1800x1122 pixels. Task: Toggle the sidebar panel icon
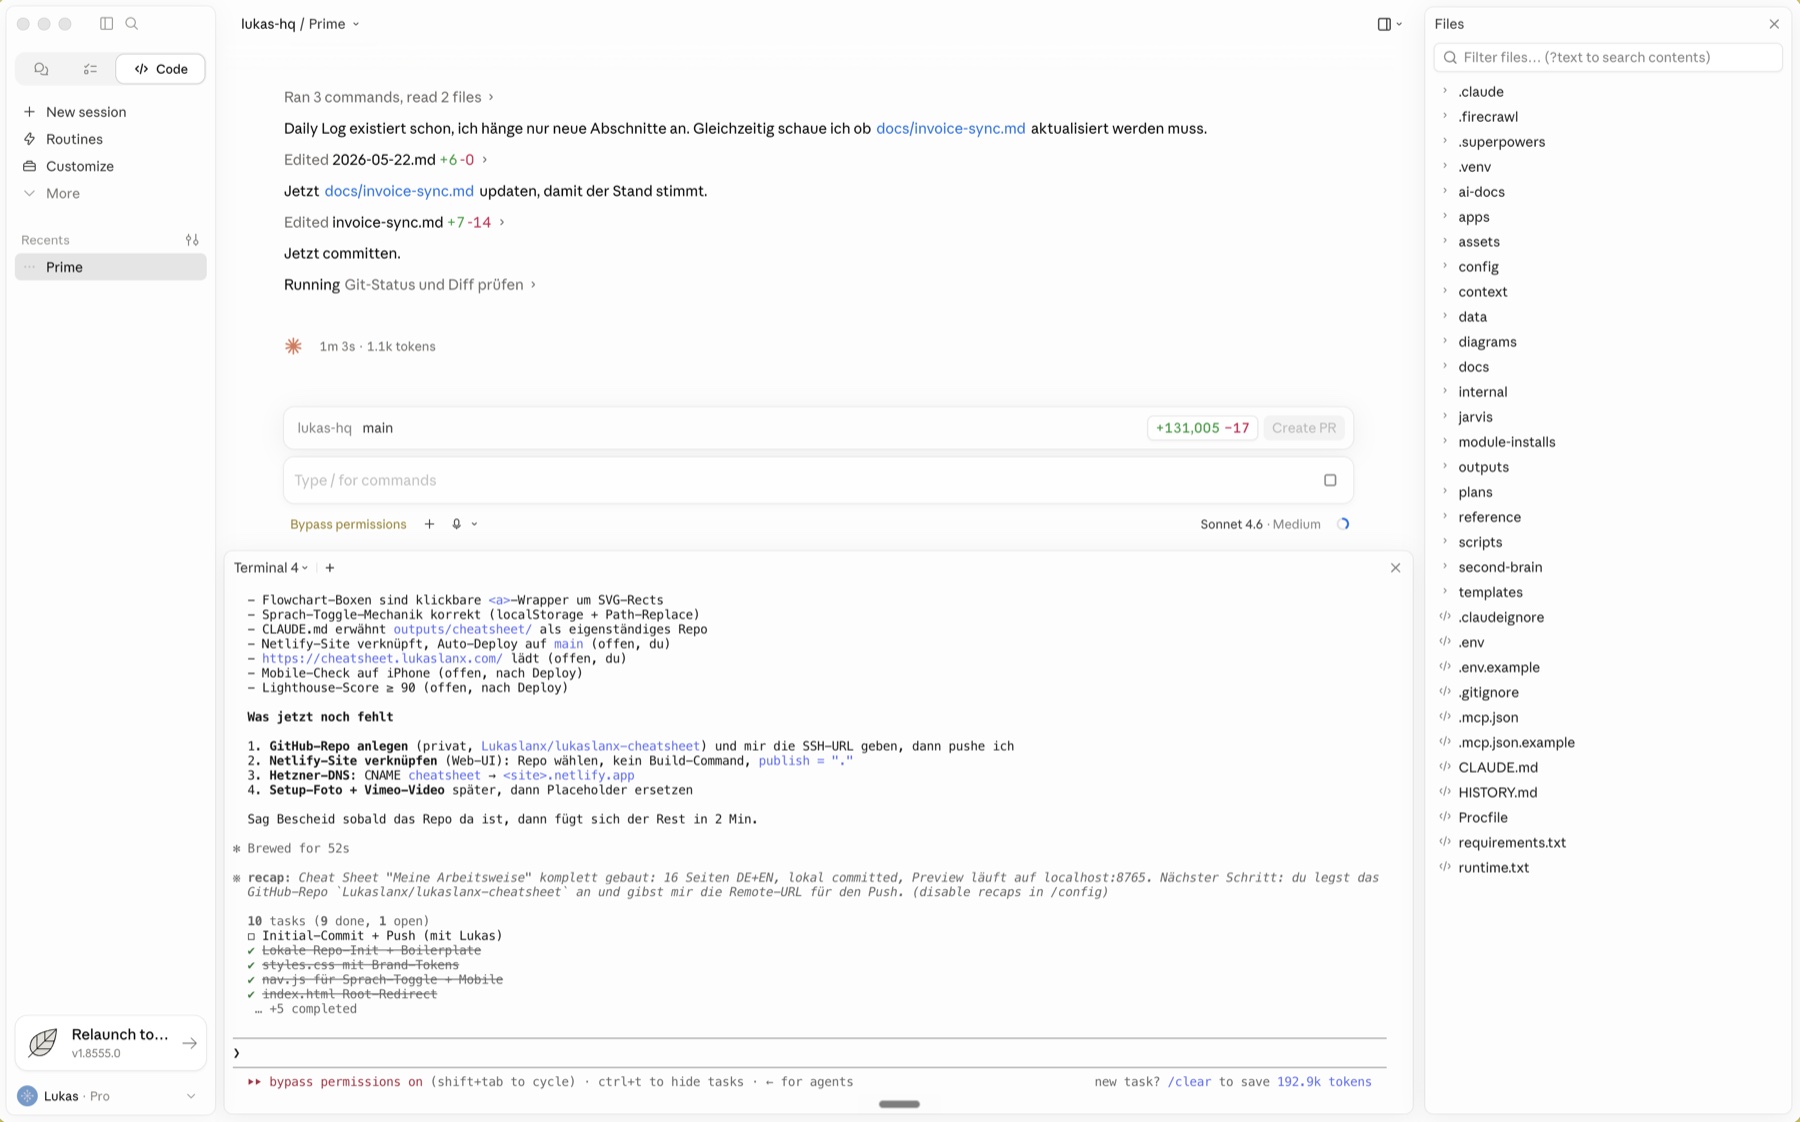click(106, 23)
